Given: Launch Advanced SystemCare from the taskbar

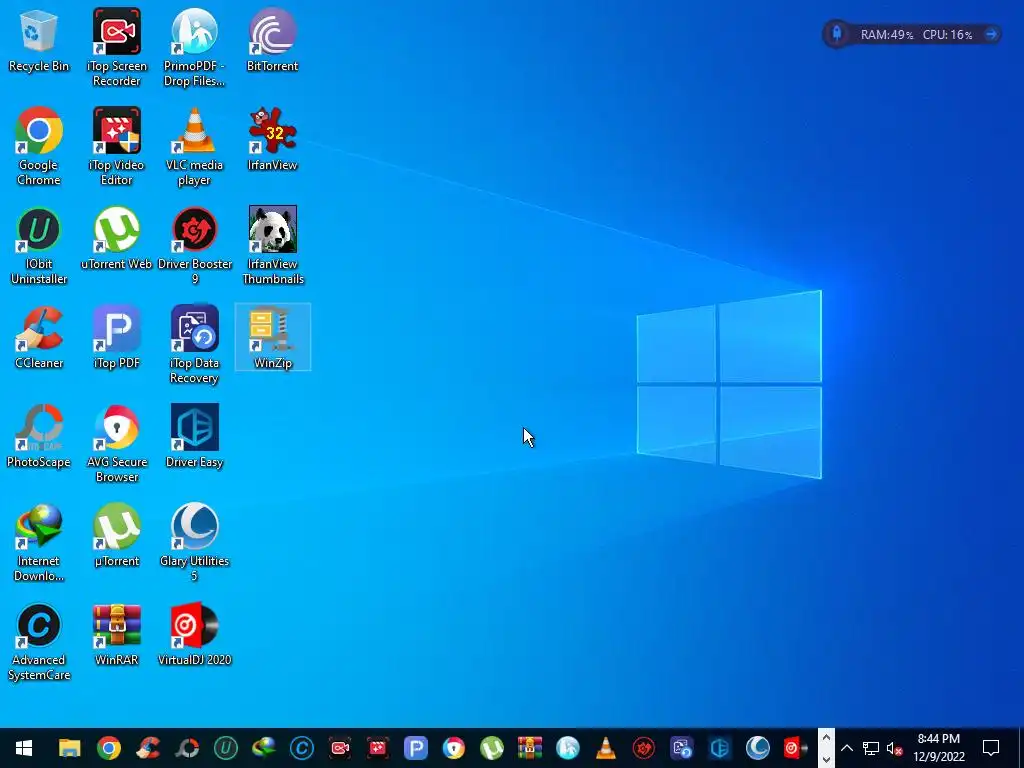Looking at the screenshot, I should tap(302, 748).
